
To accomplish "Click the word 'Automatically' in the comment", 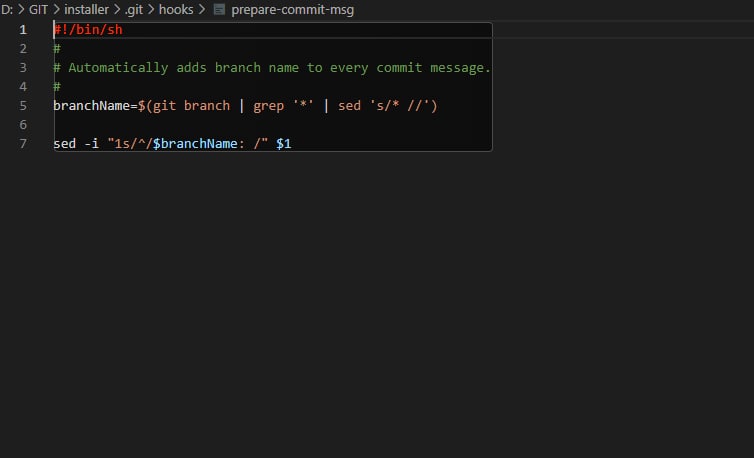I will [118, 68].
